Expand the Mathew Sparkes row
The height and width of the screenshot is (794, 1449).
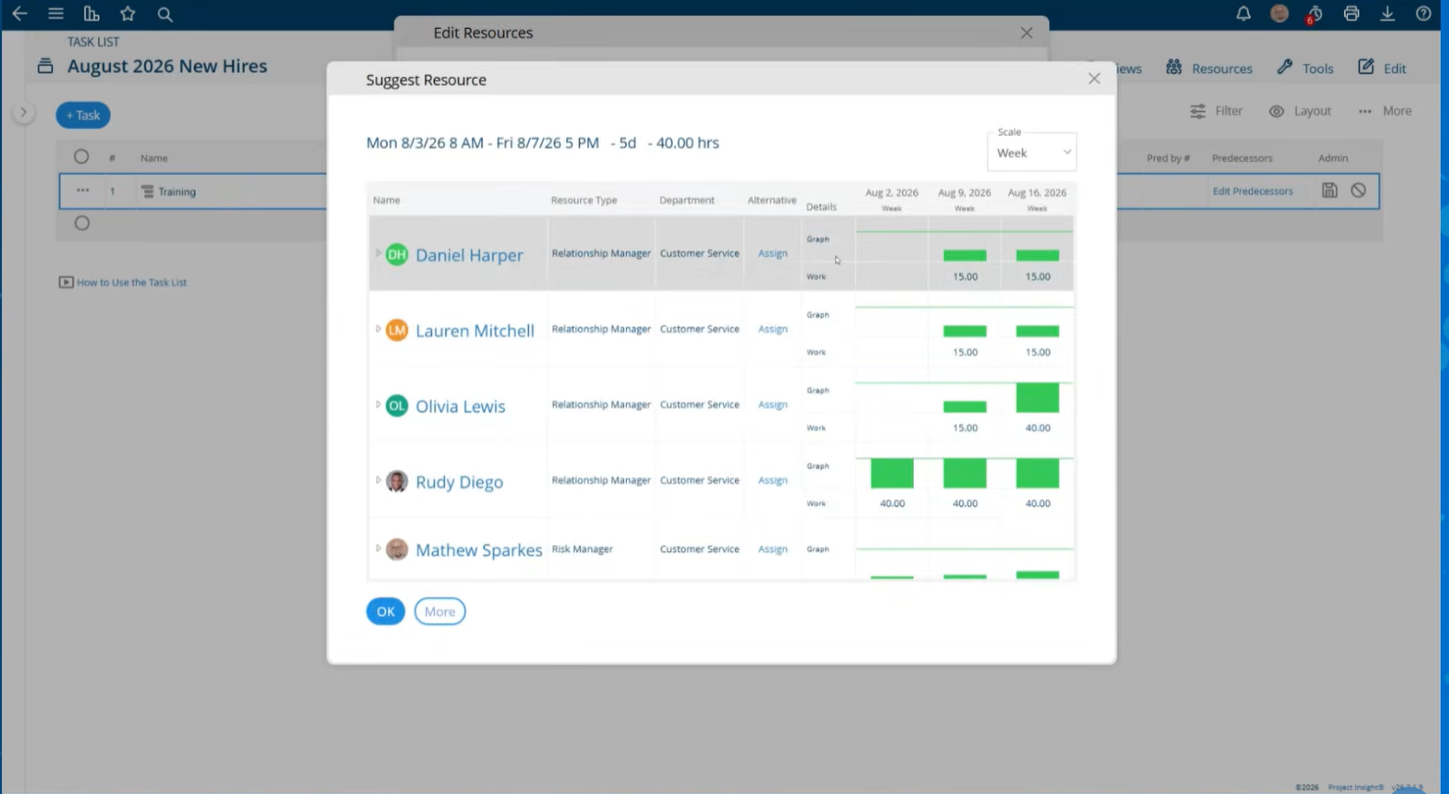coord(378,548)
